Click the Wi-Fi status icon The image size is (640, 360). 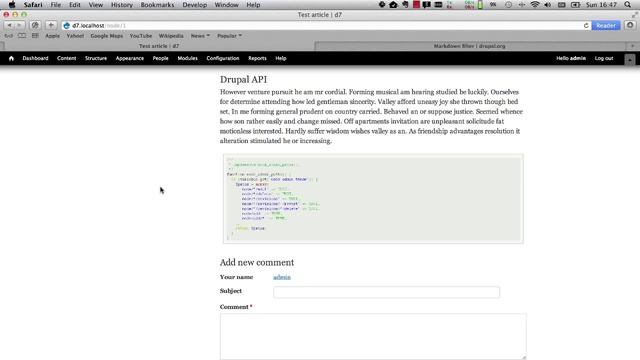(535, 5)
